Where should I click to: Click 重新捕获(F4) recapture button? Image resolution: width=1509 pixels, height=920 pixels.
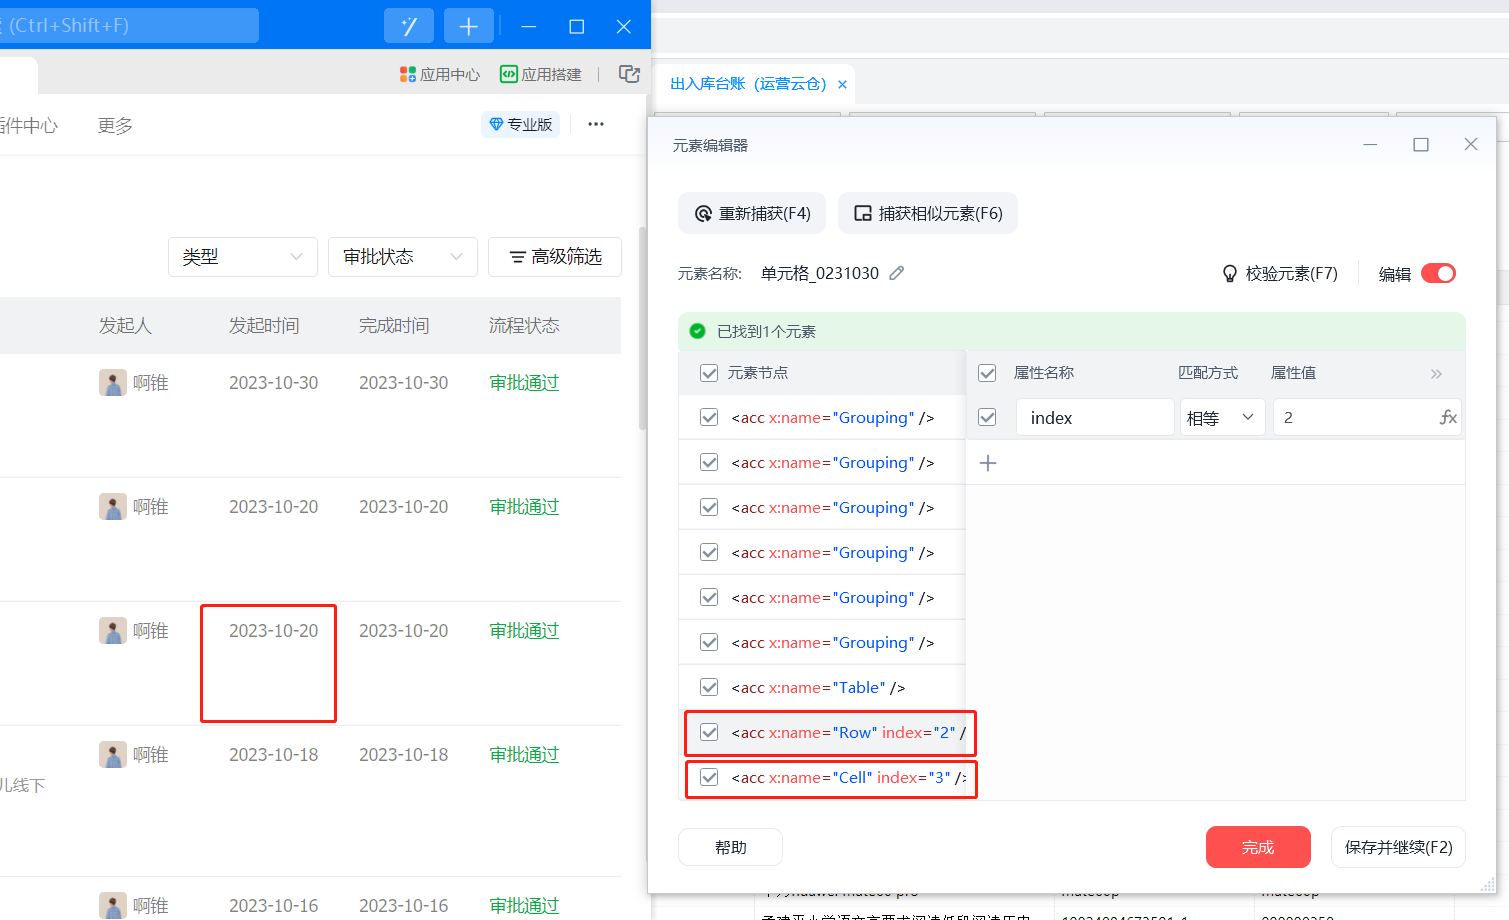(752, 213)
